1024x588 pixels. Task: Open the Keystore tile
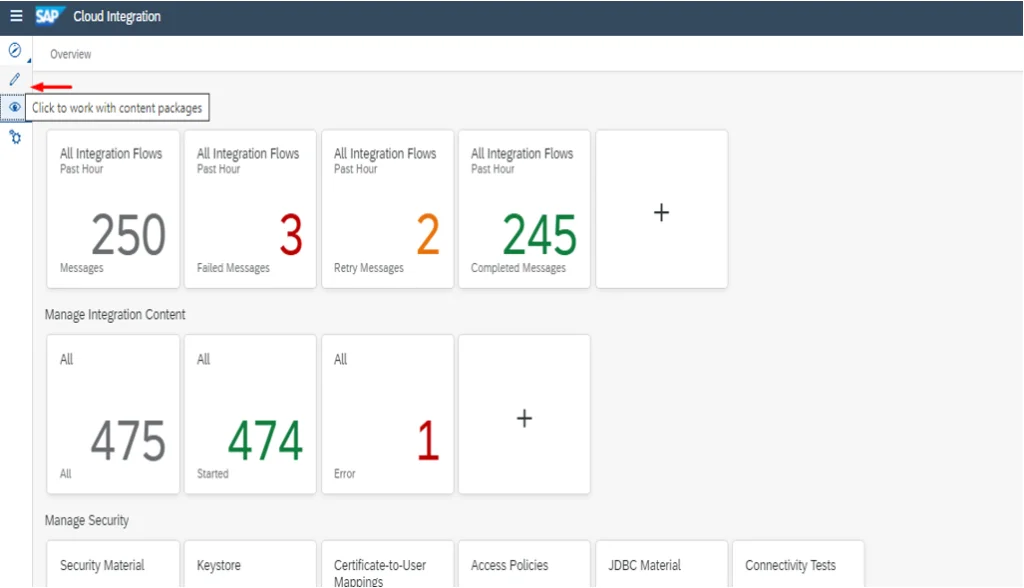[250, 565]
